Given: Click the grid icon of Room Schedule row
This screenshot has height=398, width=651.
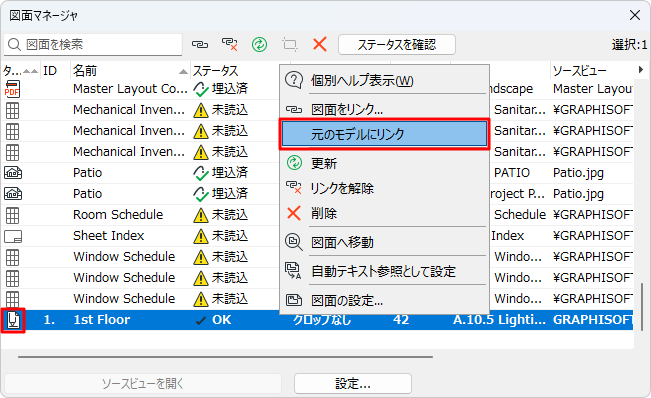Looking at the screenshot, I should click(x=12, y=215).
